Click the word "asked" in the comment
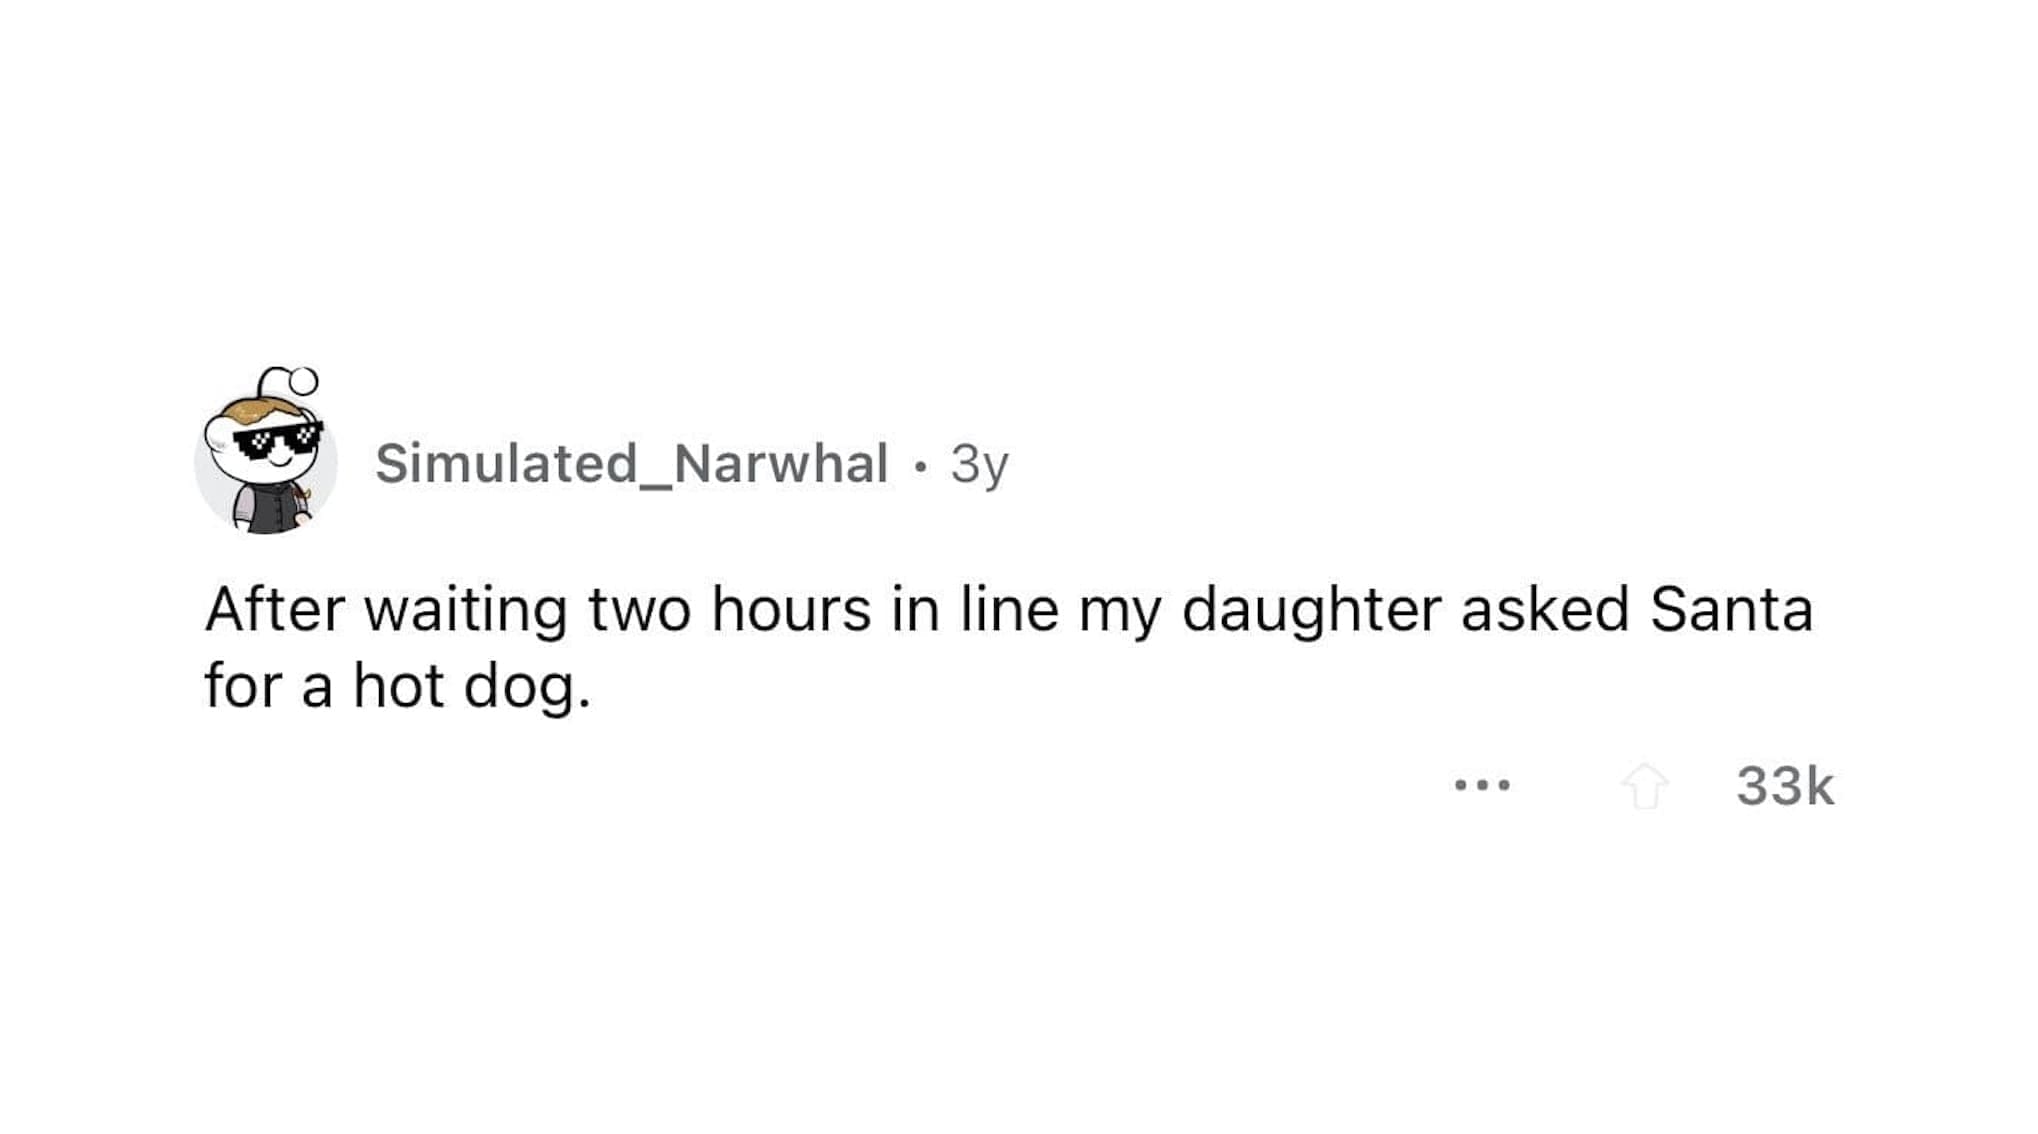Screen dimensions: 2038x1134 (x=1545, y=610)
